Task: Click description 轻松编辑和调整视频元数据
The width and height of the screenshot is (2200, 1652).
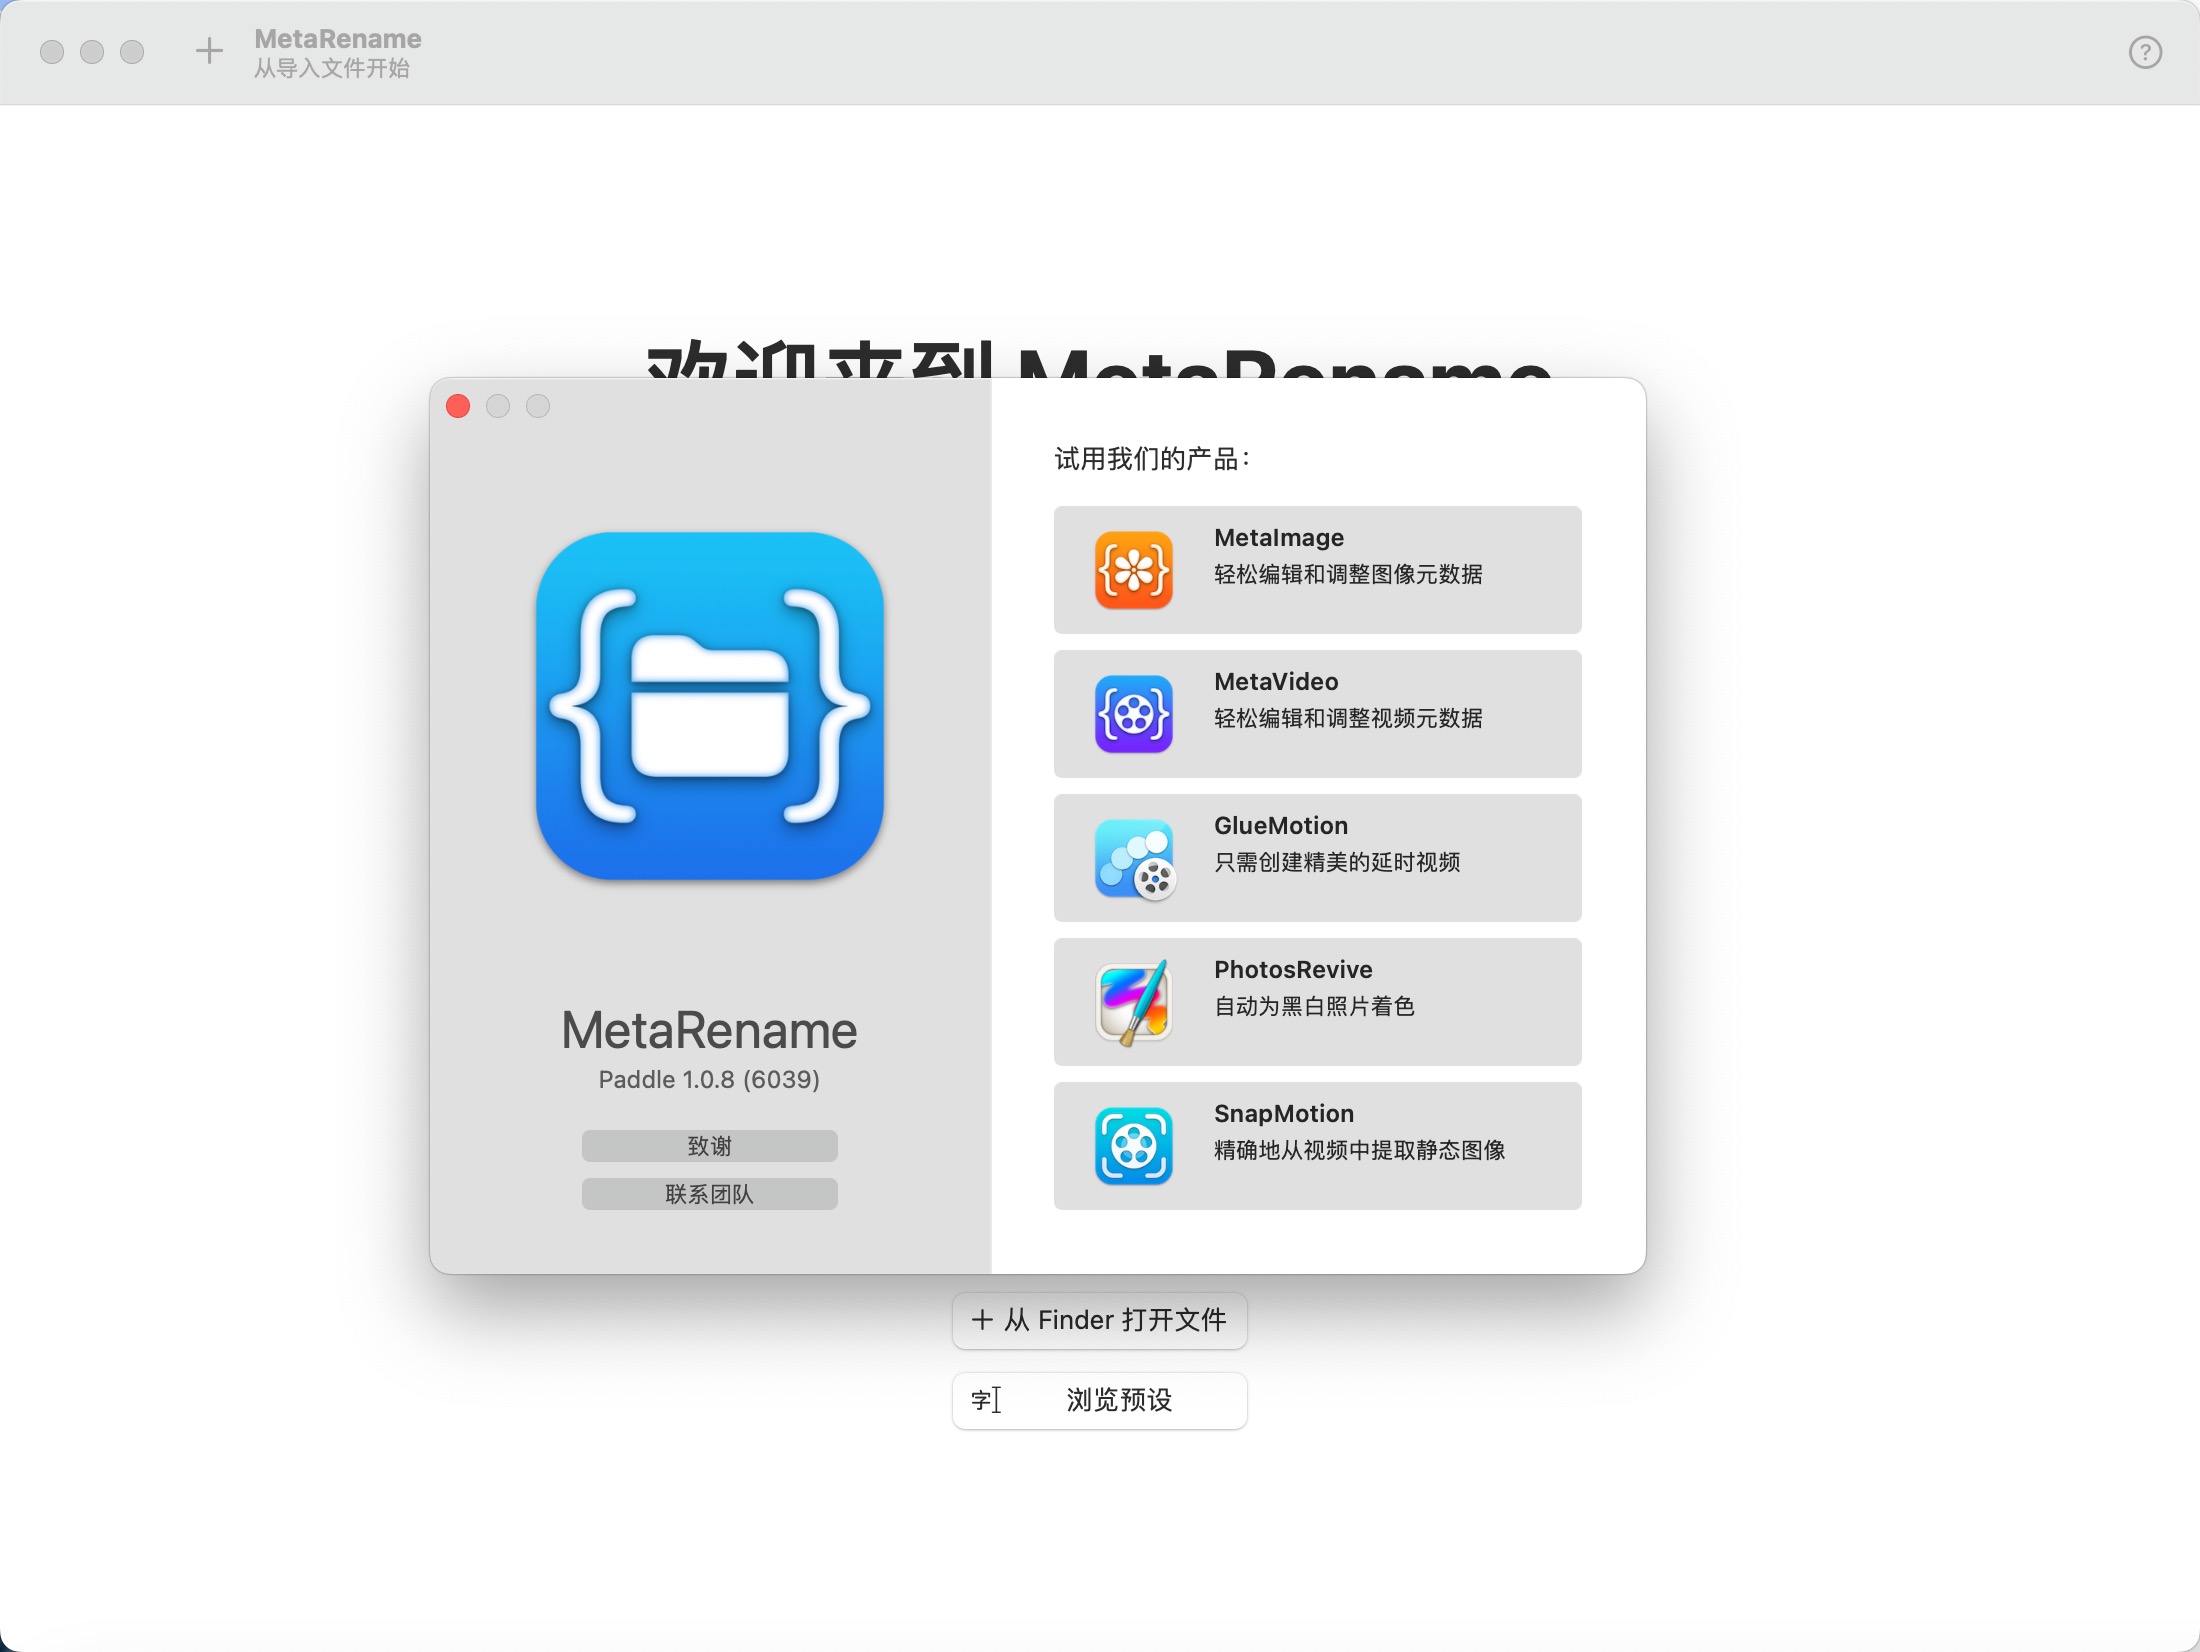Action: 1348,719
